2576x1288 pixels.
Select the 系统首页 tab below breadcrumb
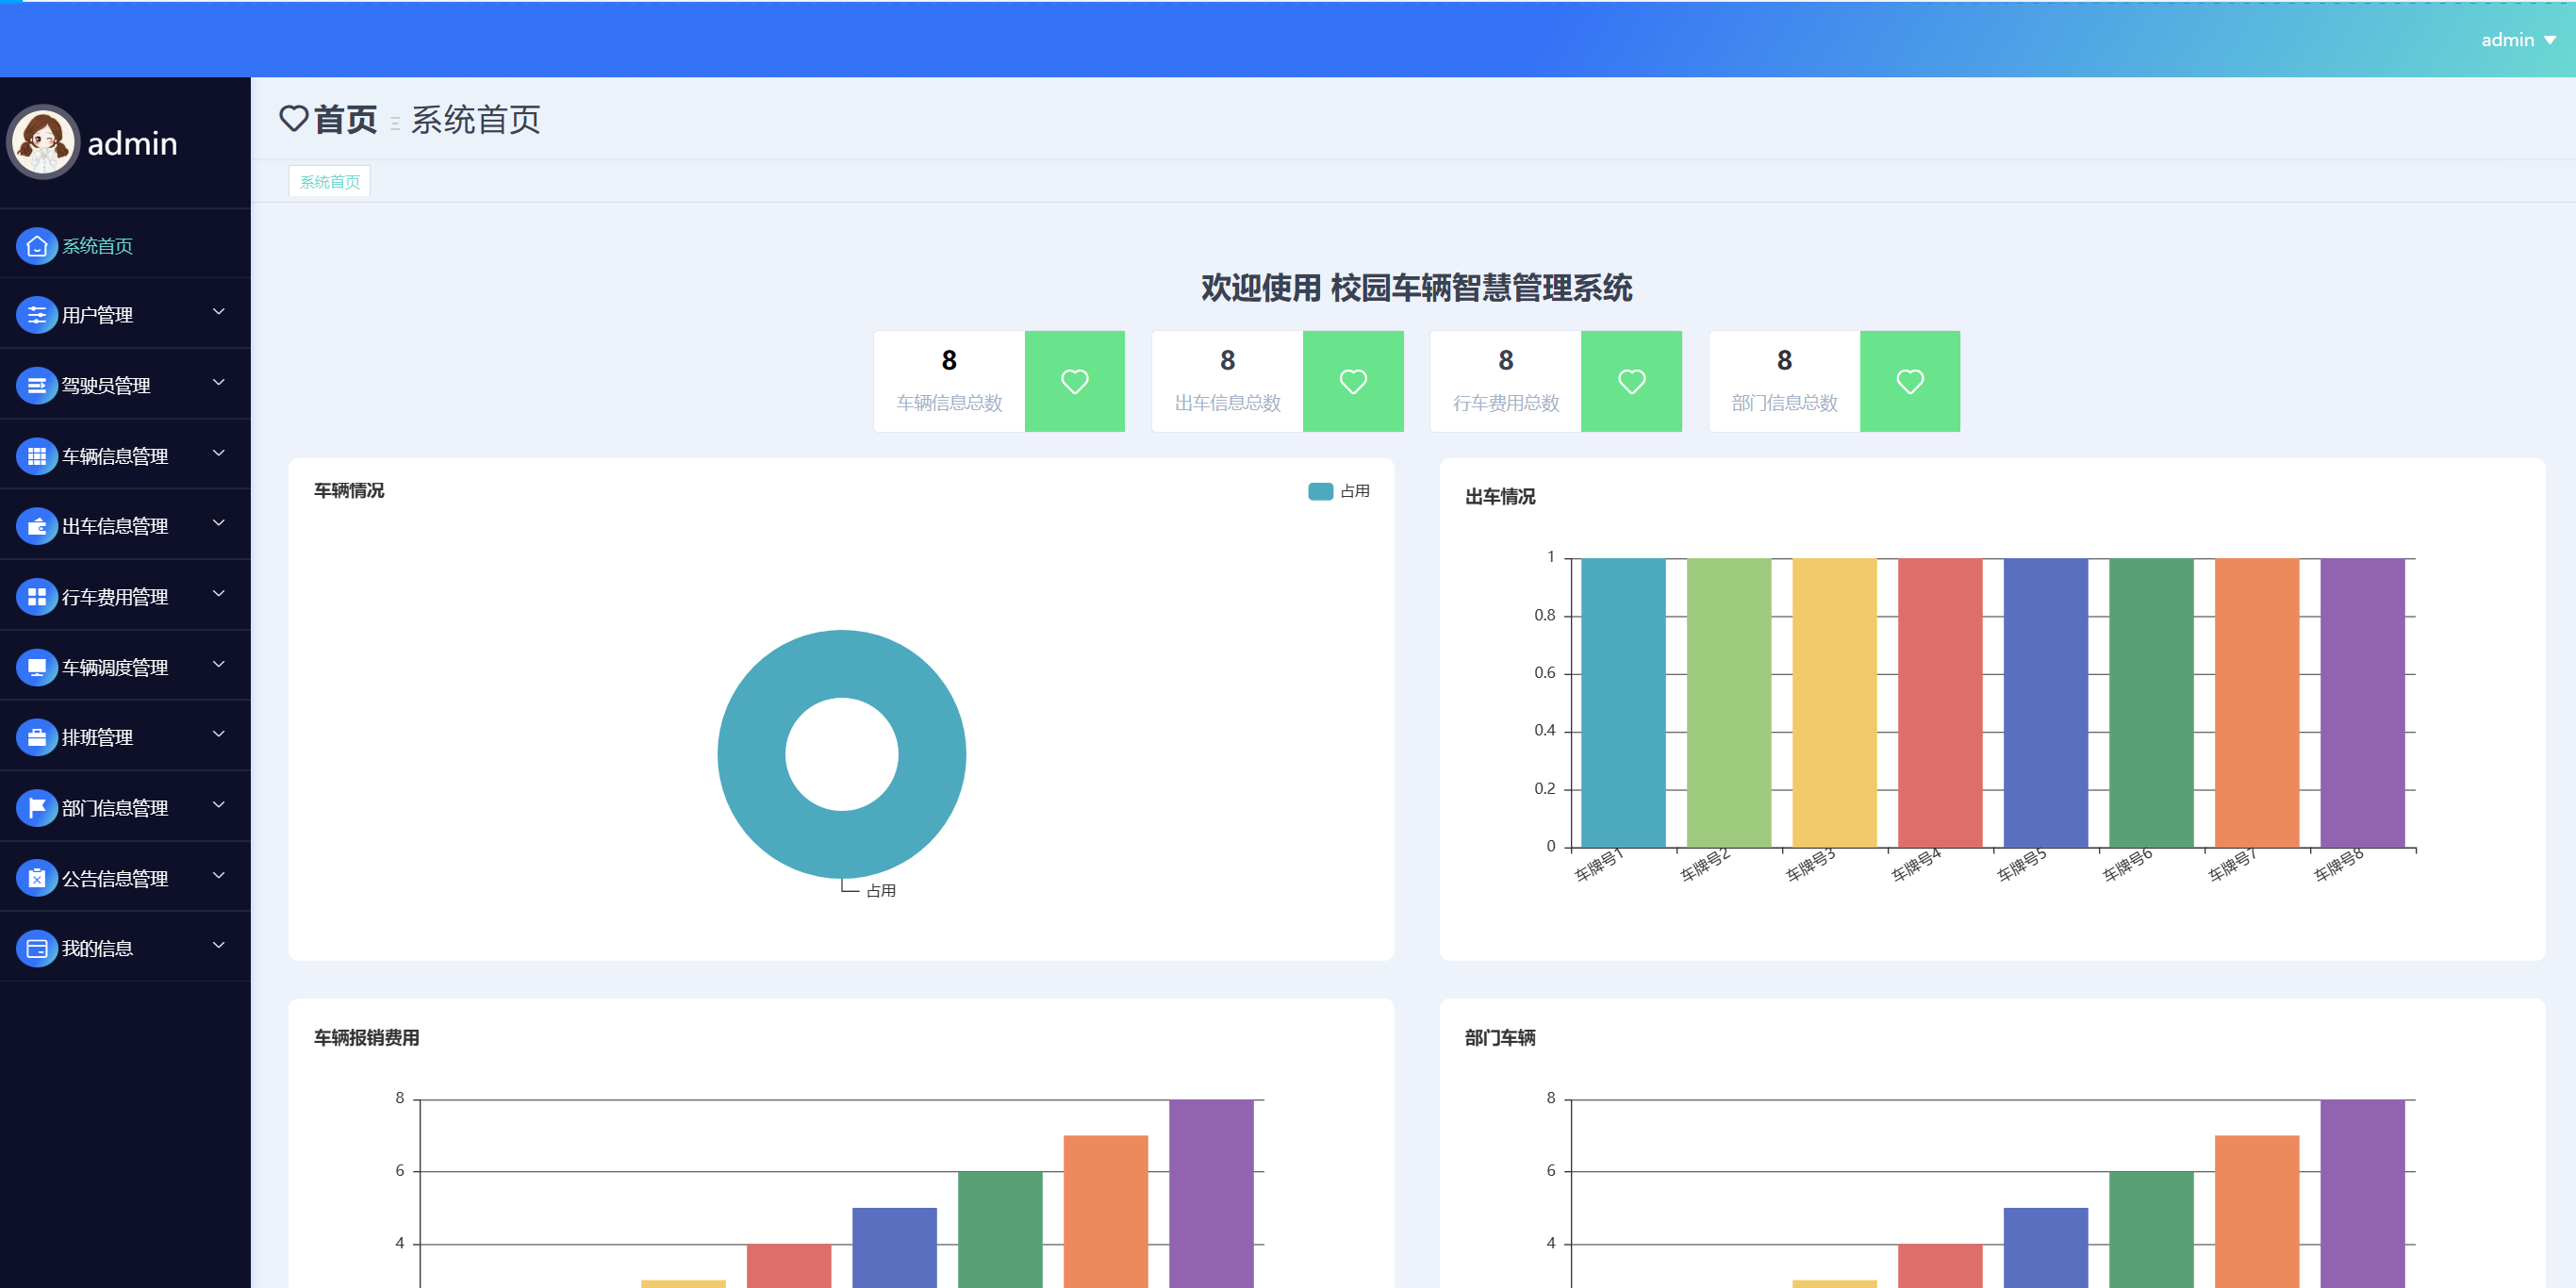pyautogui.click(x=329, y=181)
